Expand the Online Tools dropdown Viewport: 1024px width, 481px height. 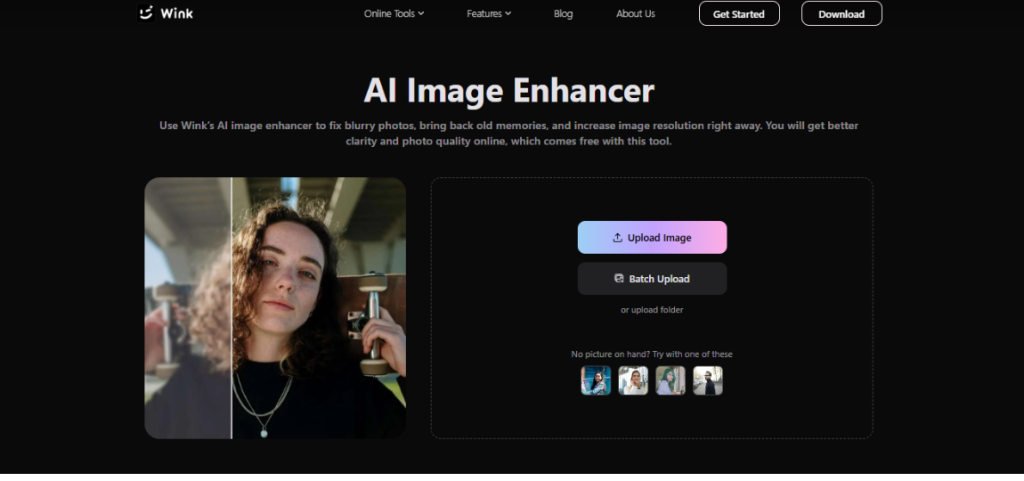(394, 14)
